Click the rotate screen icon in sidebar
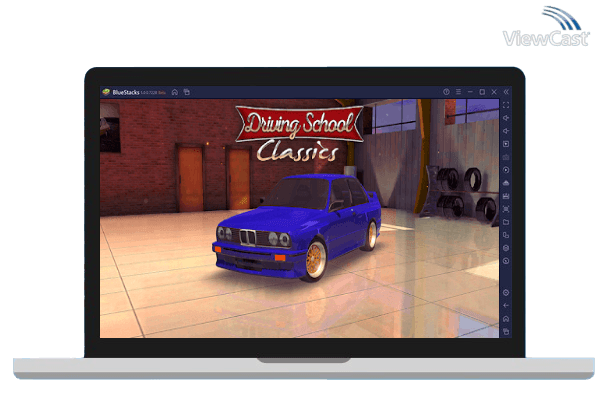Viewport: 602px width, 414px height. pos(506,235)
